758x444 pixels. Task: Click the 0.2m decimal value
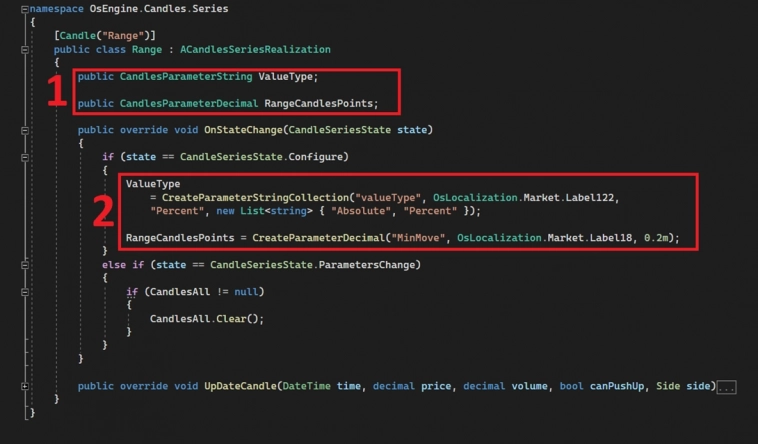656,238
